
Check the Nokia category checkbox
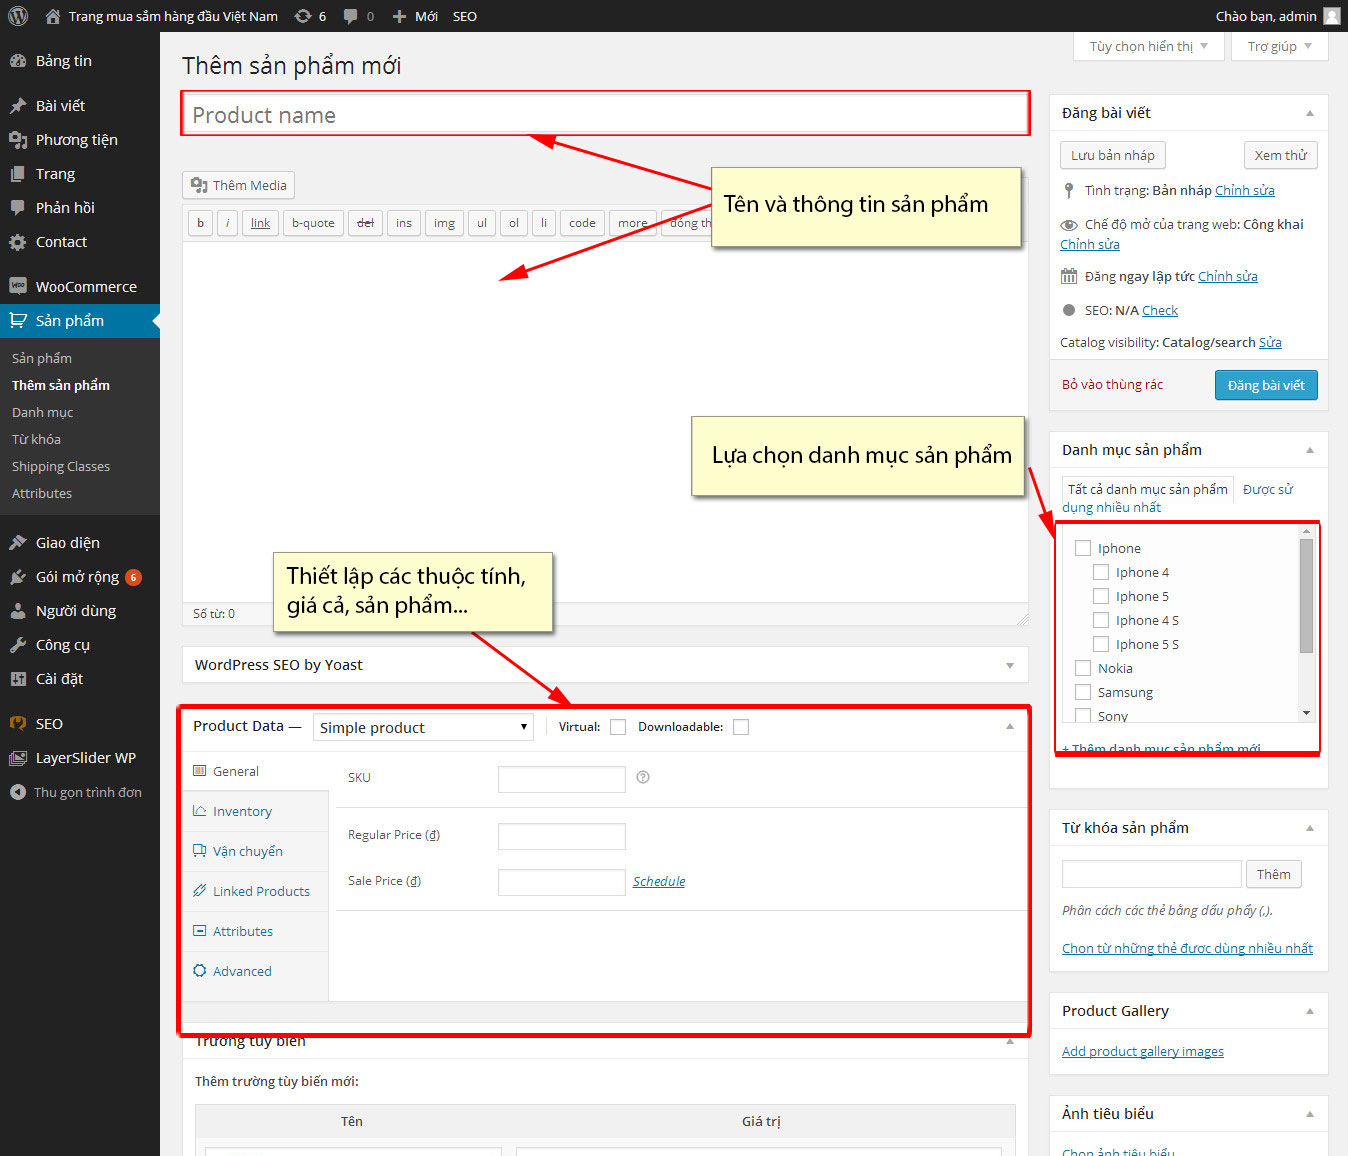tap(1083, 668)
